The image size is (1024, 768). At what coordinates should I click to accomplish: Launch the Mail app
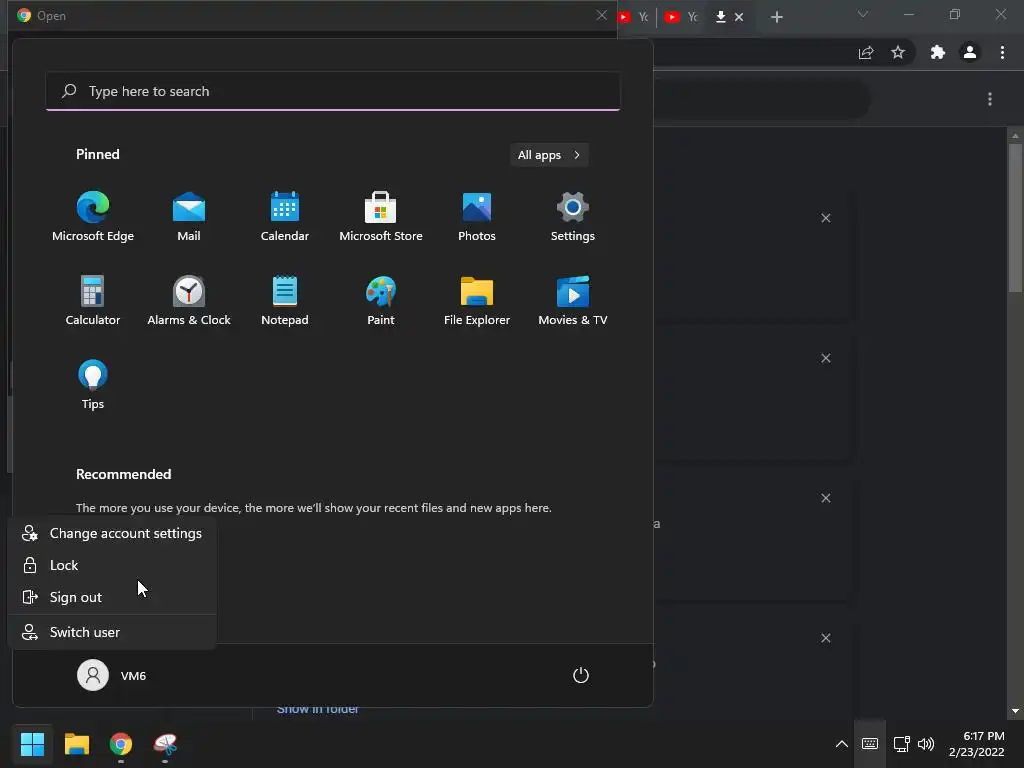(189, 217)
